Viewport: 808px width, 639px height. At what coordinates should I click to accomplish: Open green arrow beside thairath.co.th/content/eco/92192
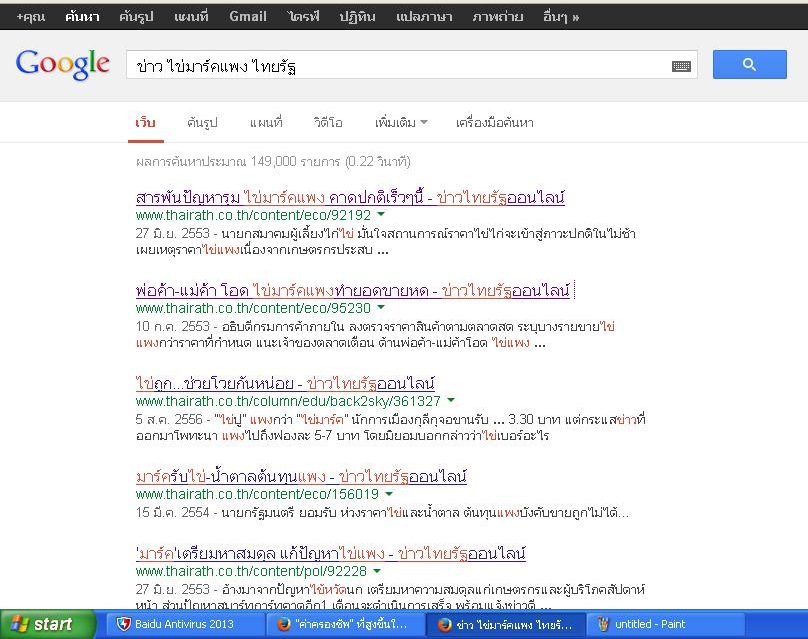click(381, 214)
